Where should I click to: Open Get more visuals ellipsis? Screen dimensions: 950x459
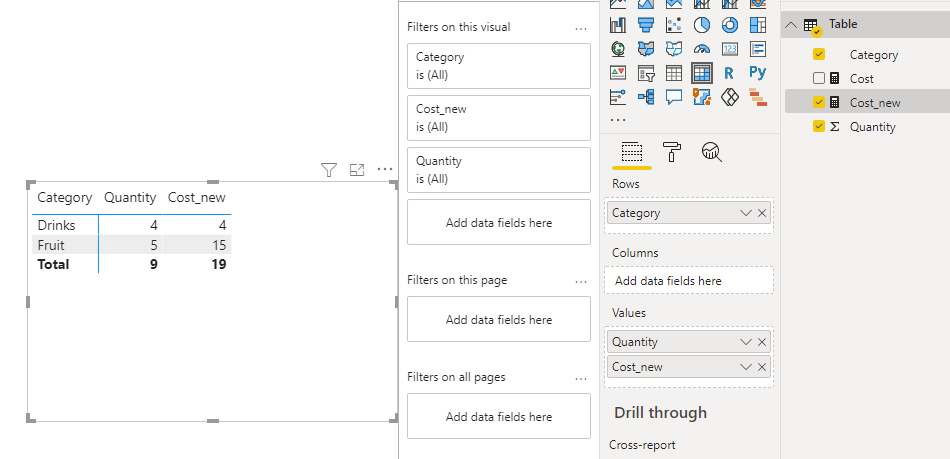[x=618, y=120]
